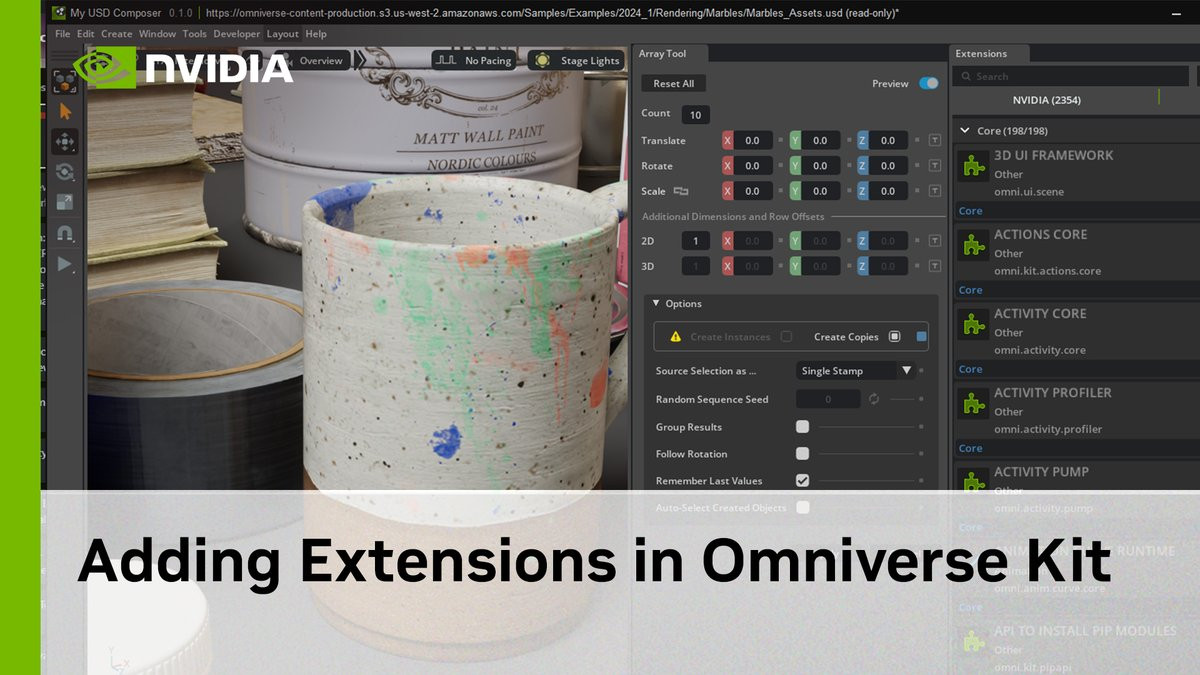
Task: Activate the Scale tool in viewport toolbar
Action: (x=65, y=202)
